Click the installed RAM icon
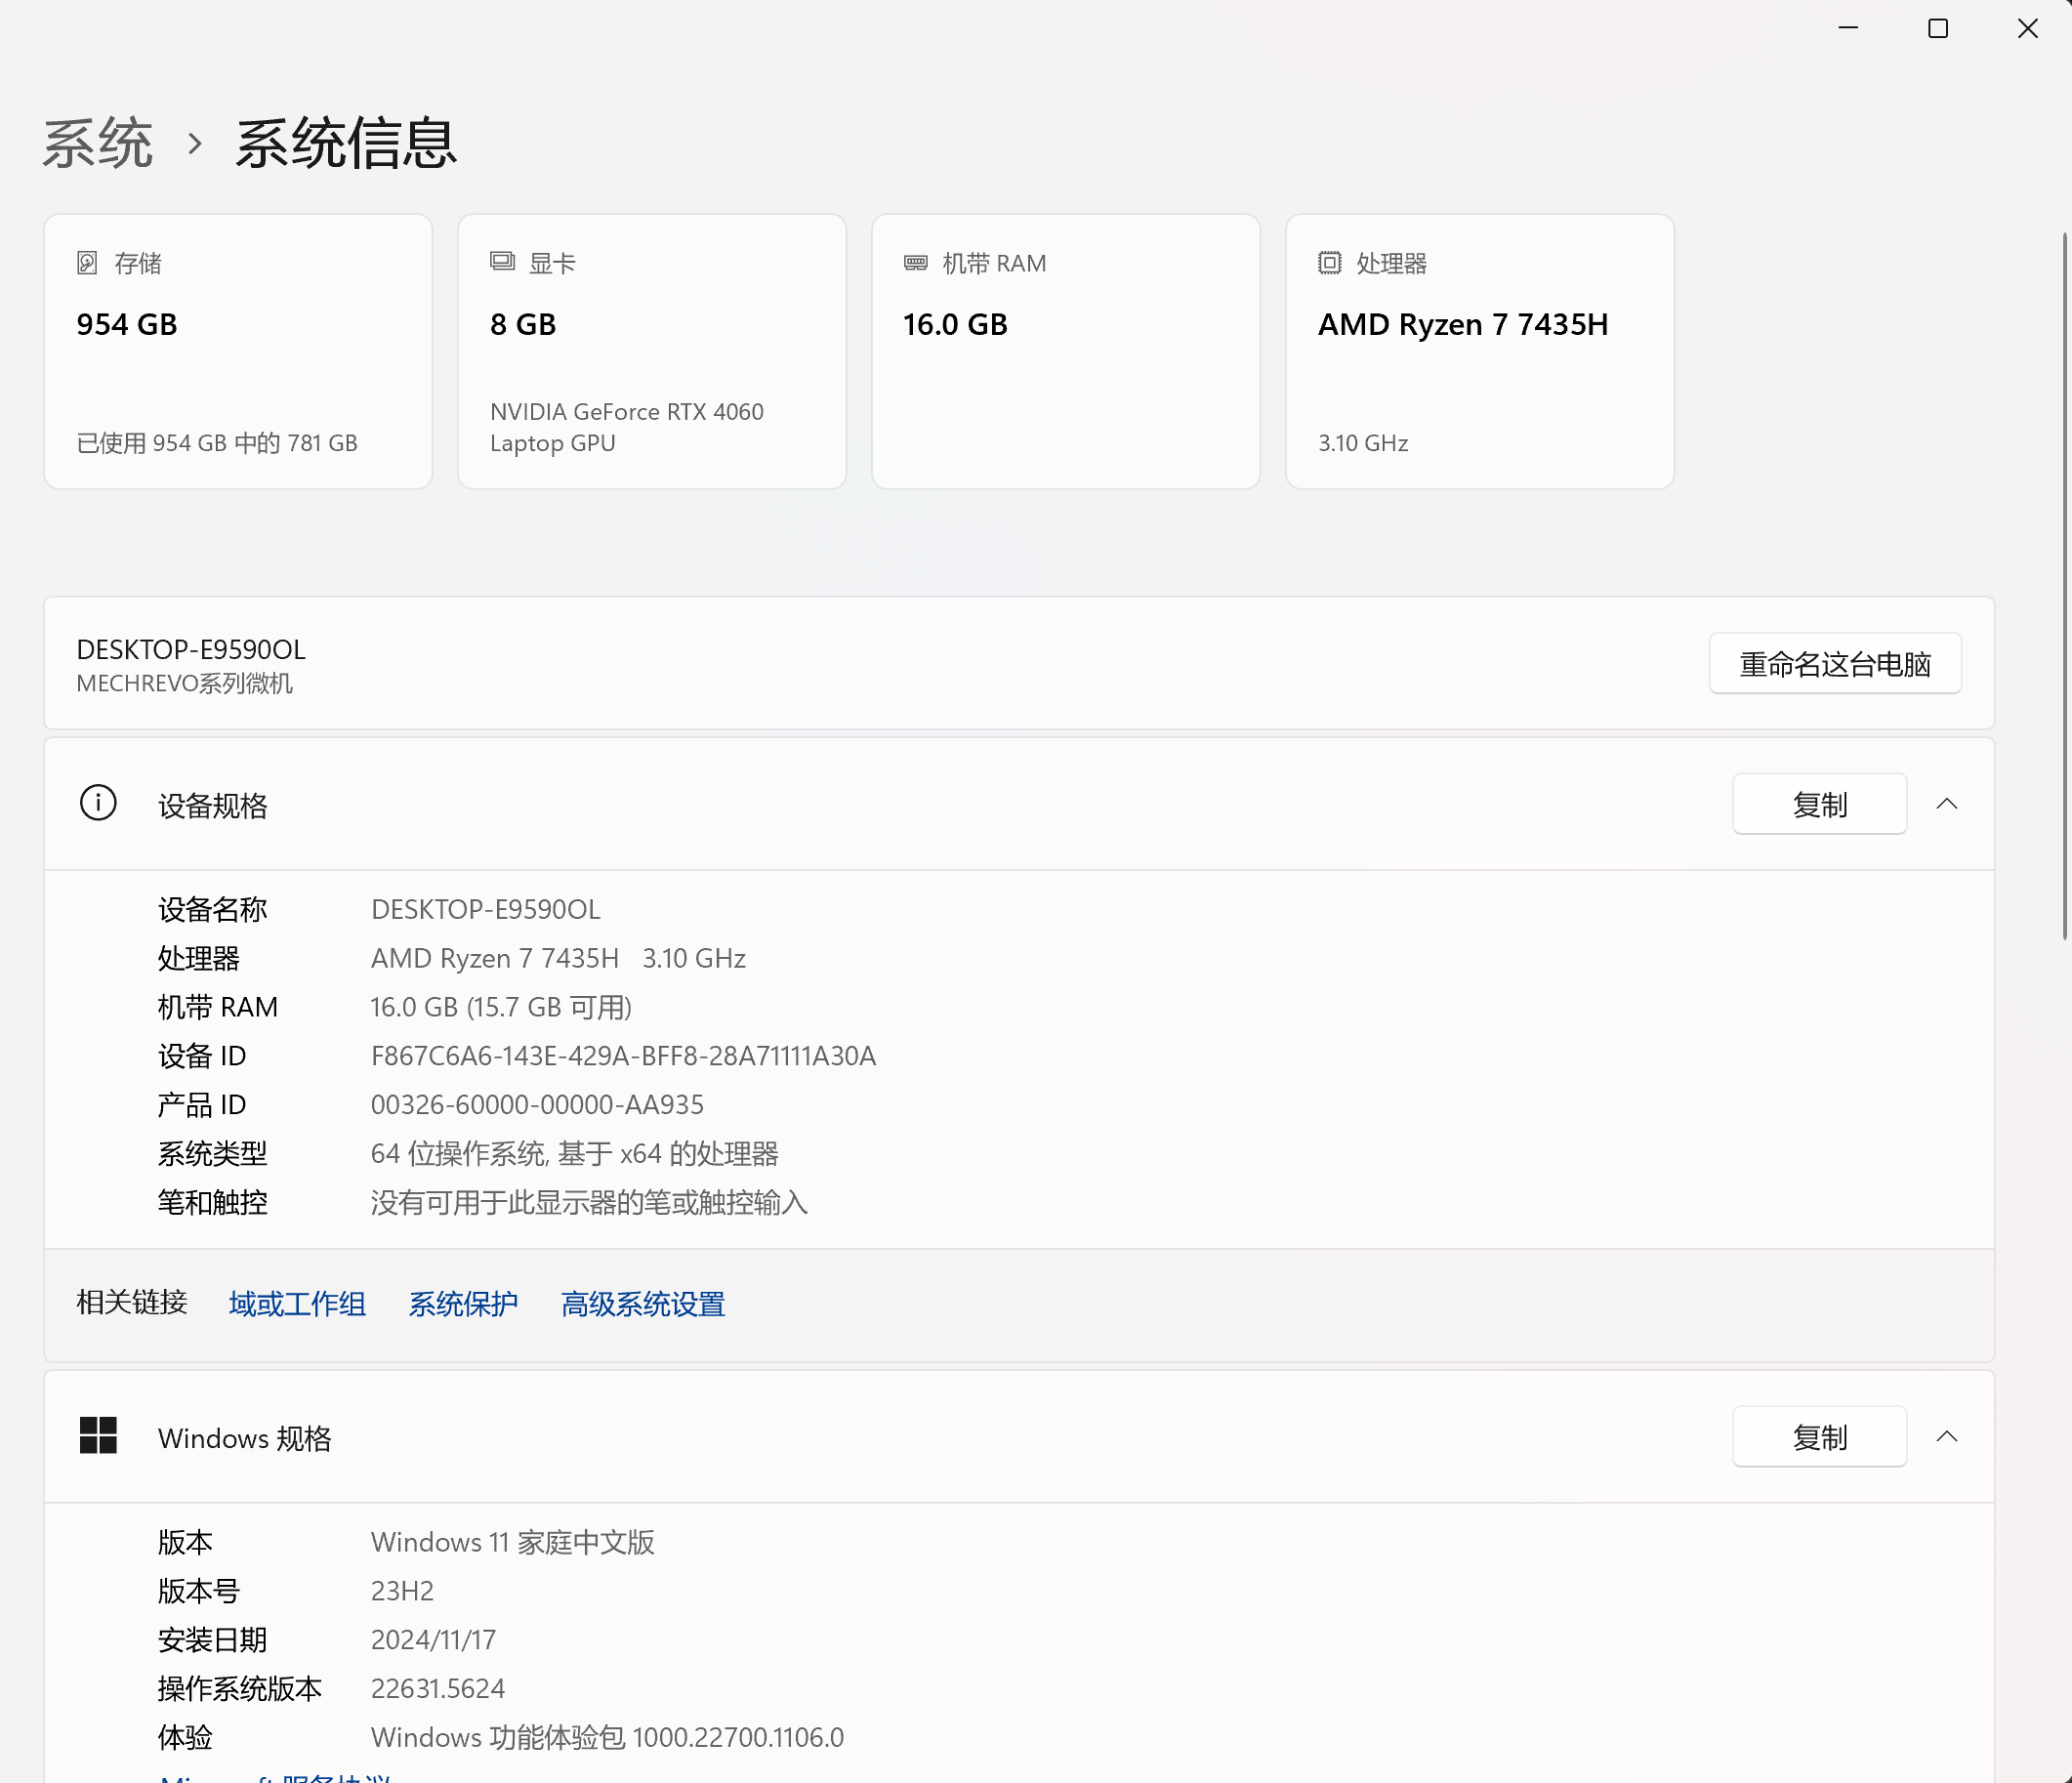2072x1783 pixels. [915, 263]
